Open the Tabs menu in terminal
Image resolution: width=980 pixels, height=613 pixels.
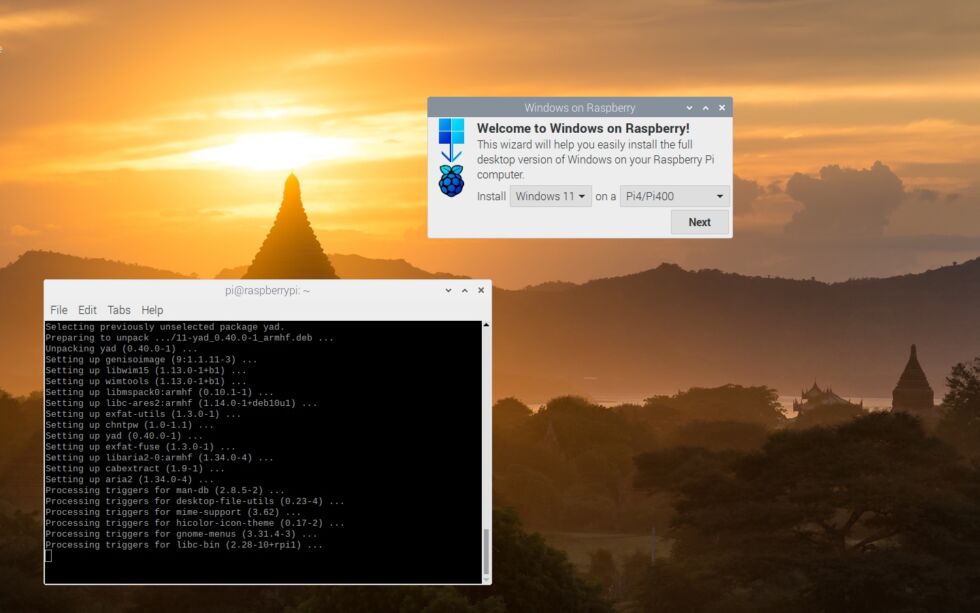point(119,310)
